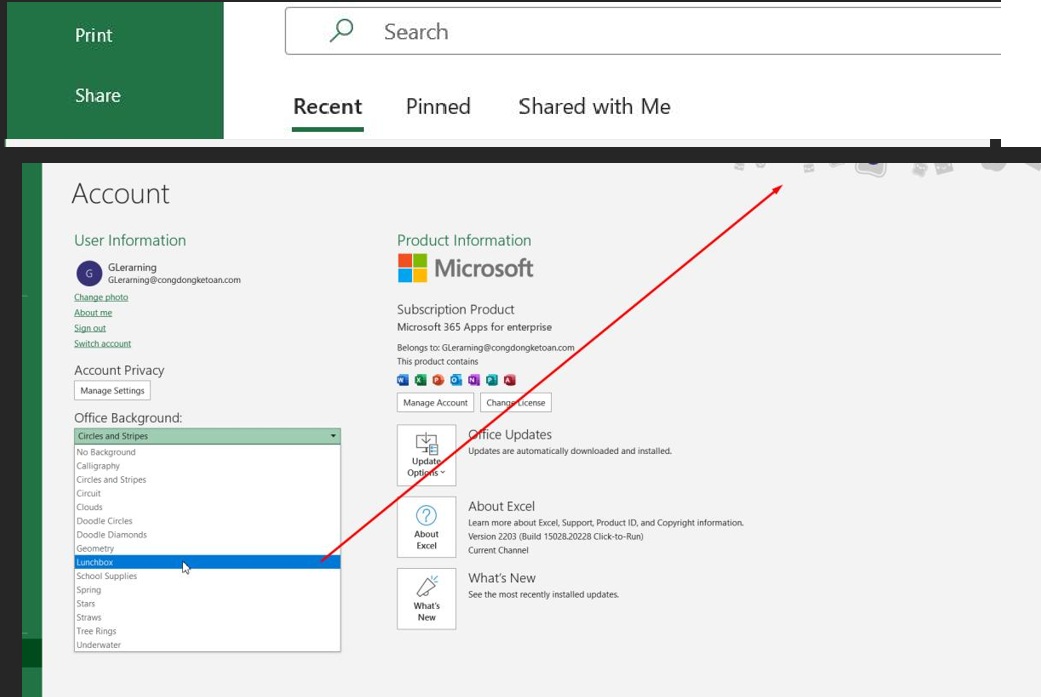This screenshot has height=697, width=1041.
Task: Click the GLearning profile avatar
Action: tap(89, 273)
